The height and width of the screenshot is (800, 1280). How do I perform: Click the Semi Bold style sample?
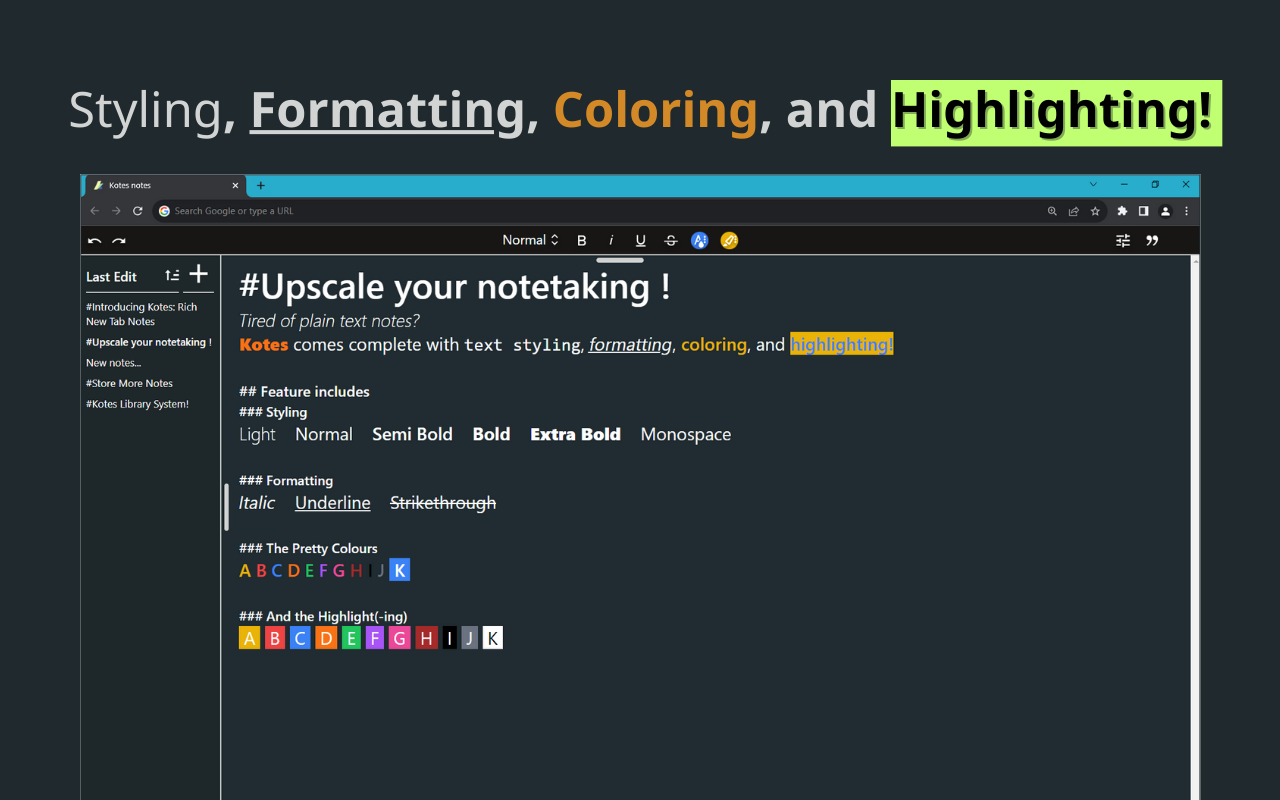click(x=412, y=434)
